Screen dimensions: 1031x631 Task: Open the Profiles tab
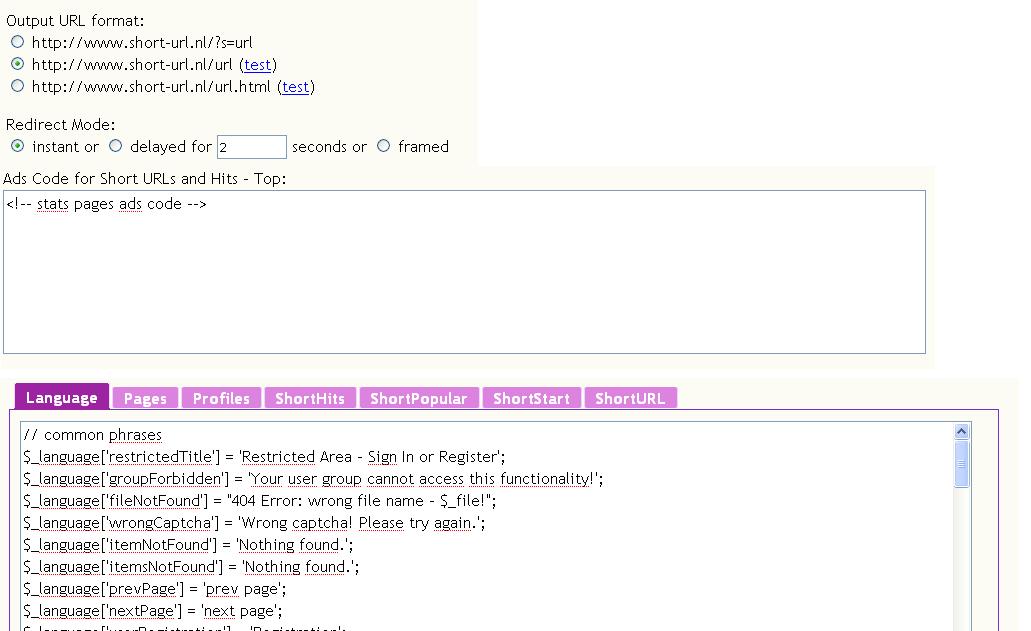222,398
